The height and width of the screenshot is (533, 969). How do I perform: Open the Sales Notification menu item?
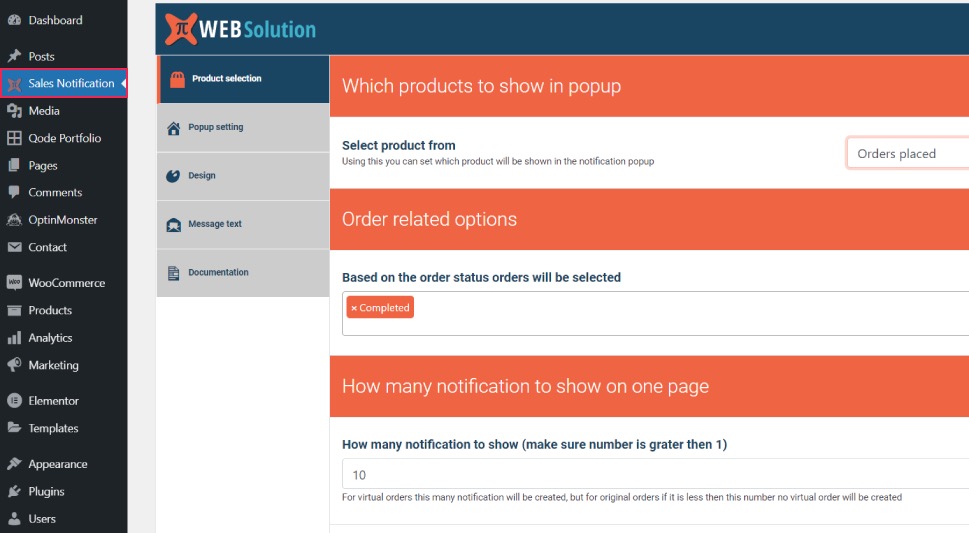[x=64, y=83]
